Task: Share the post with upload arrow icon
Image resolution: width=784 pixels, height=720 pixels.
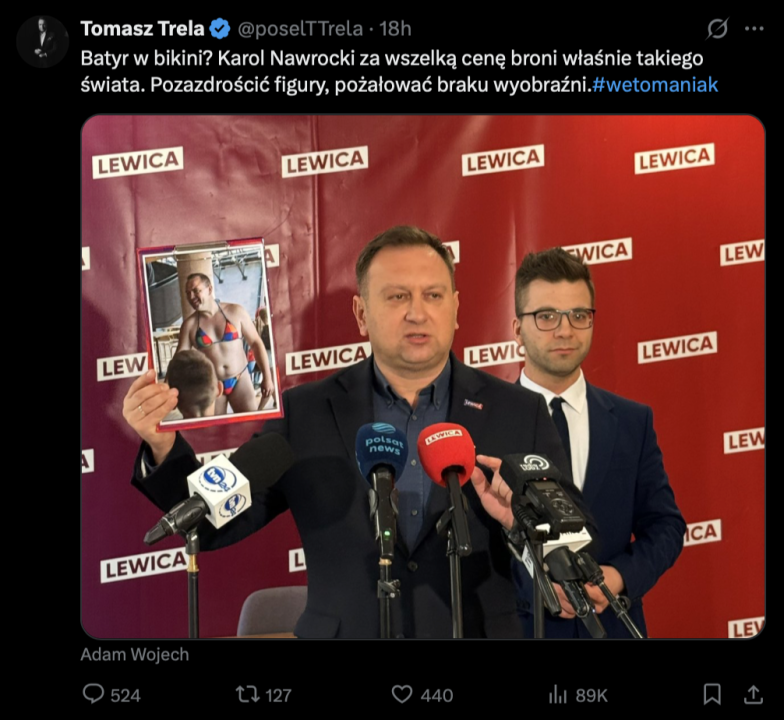Action: click(754, 694)
